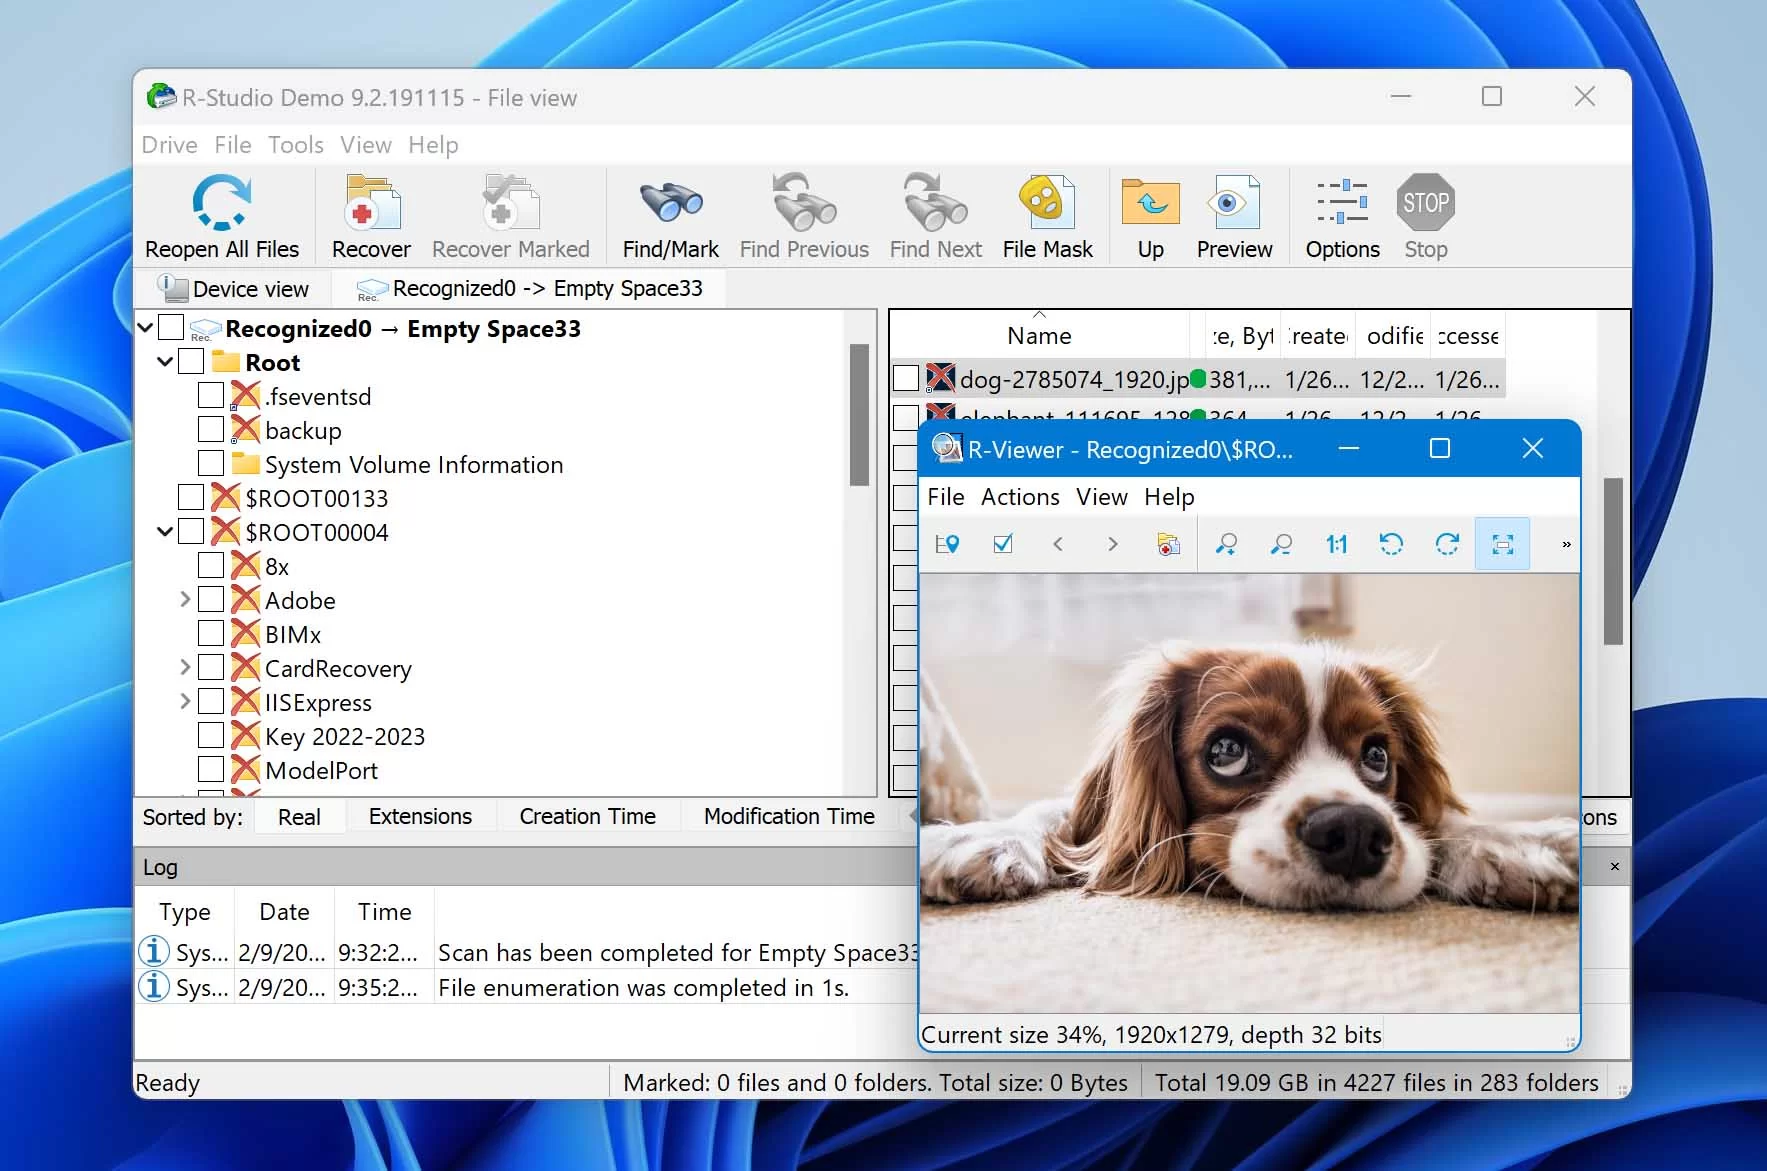
Task: Switch to the Device view tab
Action: click(x=236, y=288)
